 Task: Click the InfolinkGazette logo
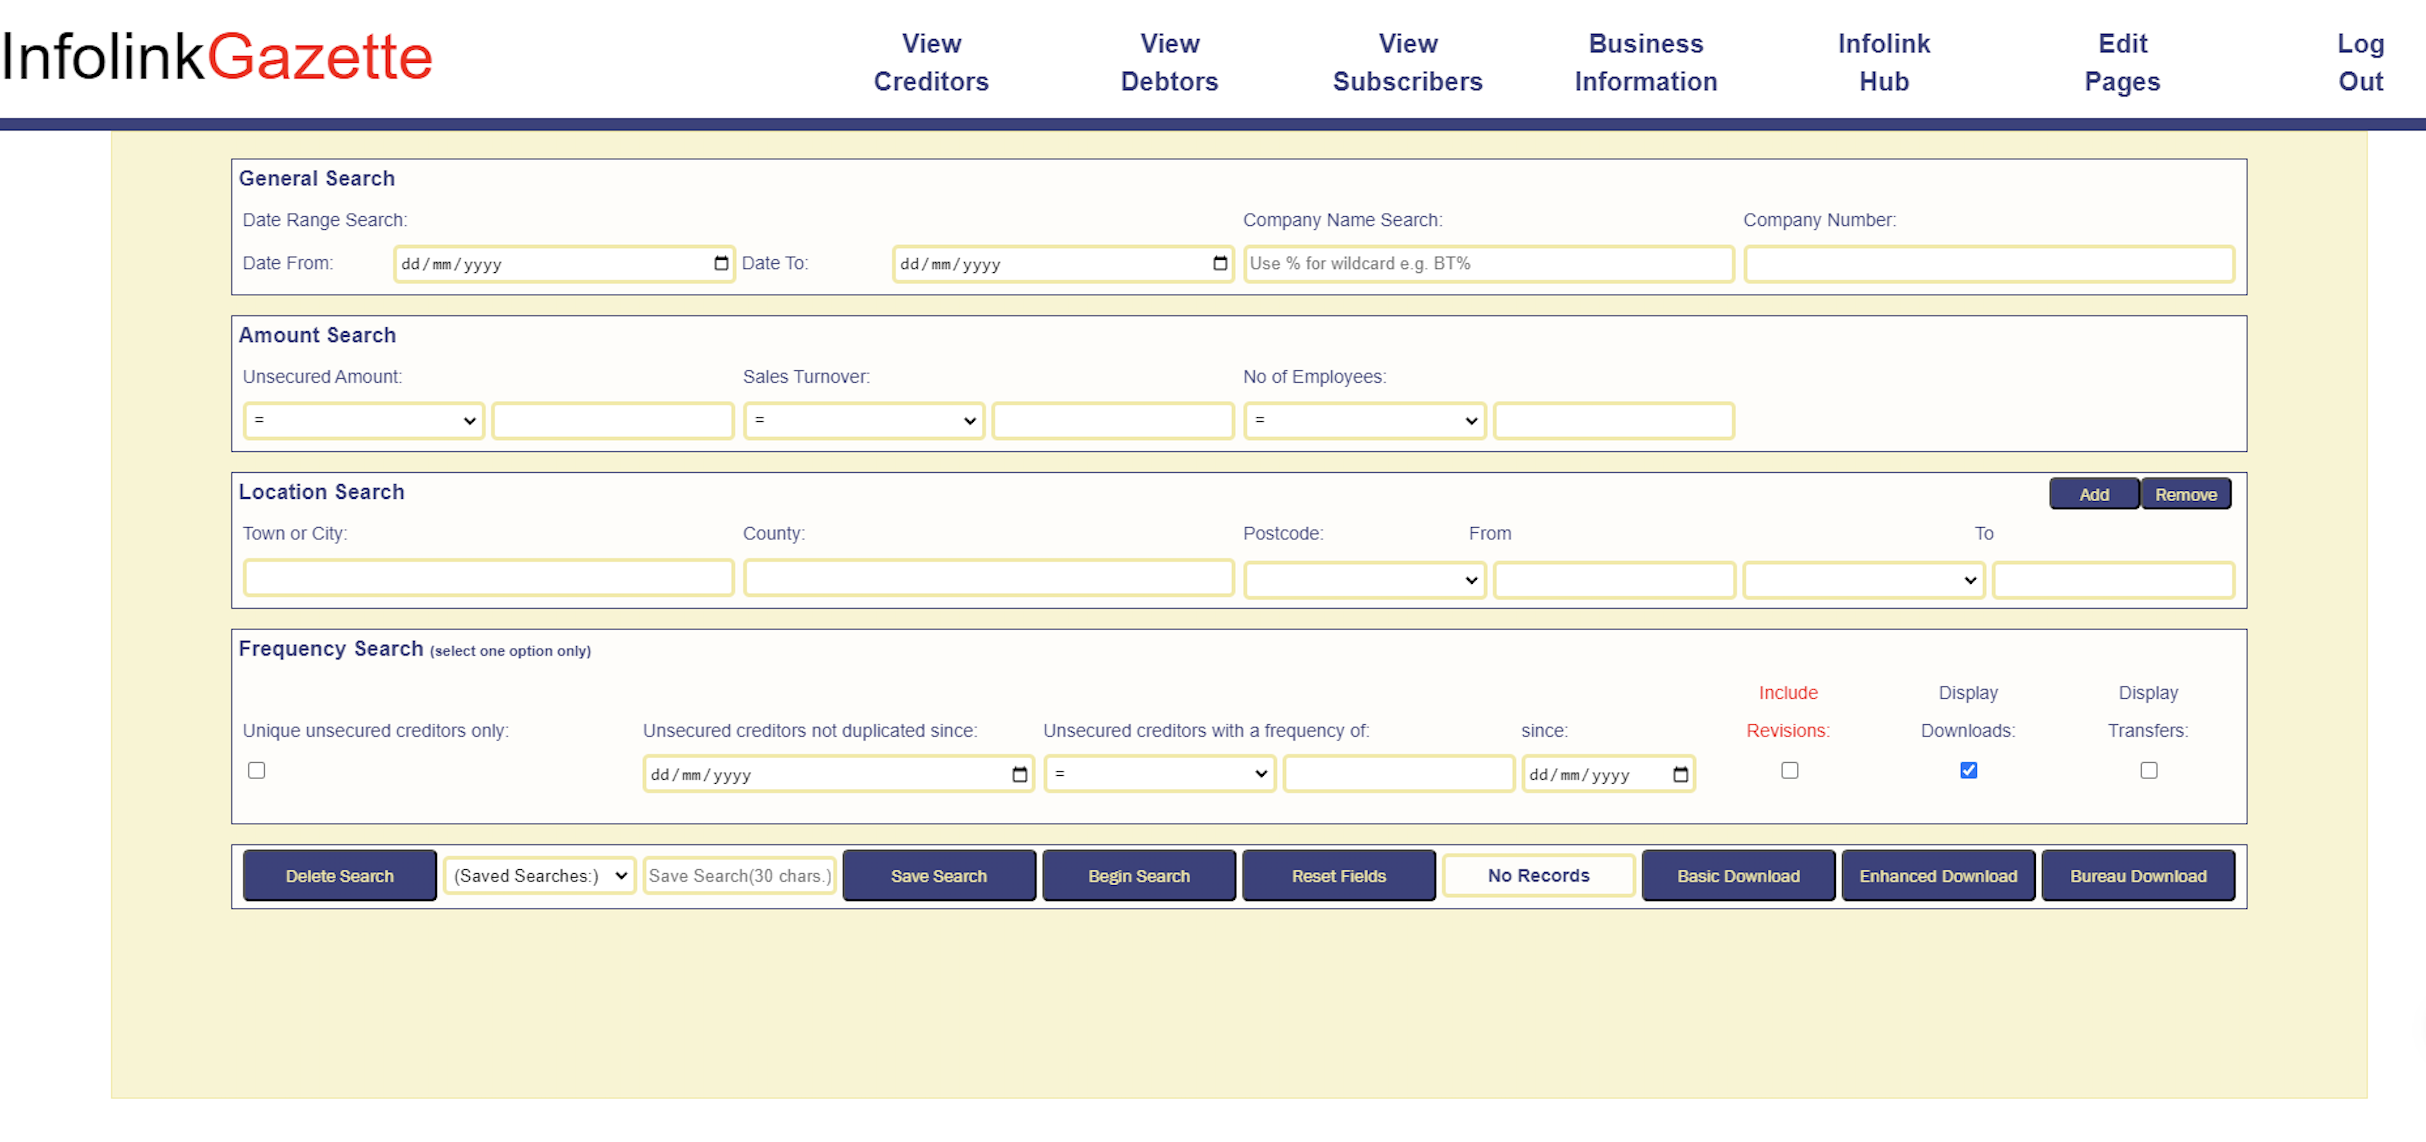(217, 57)
